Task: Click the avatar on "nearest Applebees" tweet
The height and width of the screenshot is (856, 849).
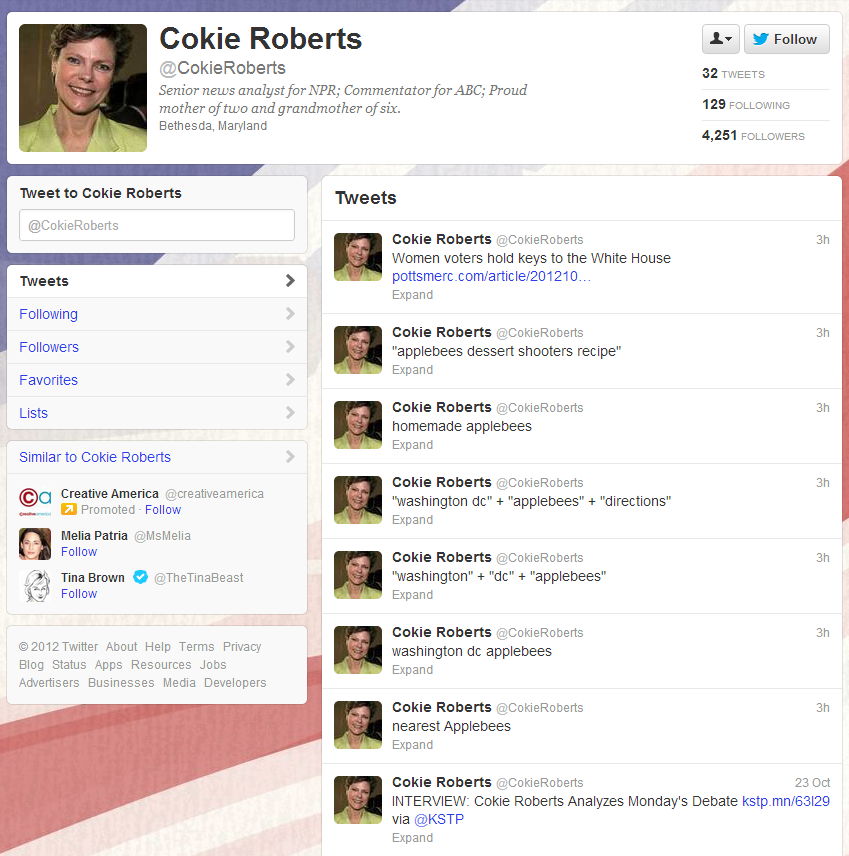Action: pyautogui.click(x=358, y=725)
